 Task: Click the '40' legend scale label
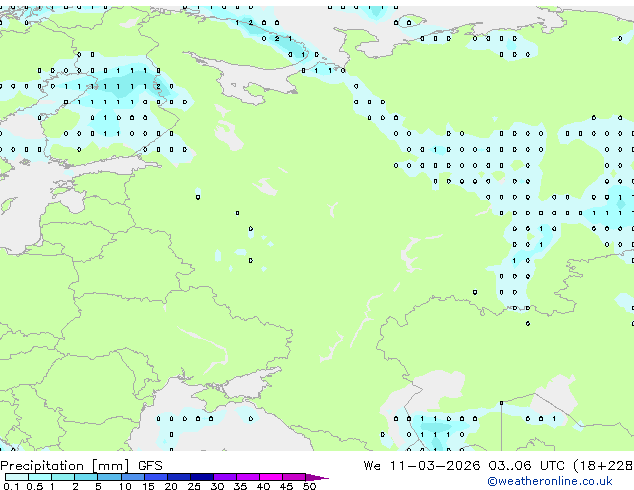click(x=263, y=486)
